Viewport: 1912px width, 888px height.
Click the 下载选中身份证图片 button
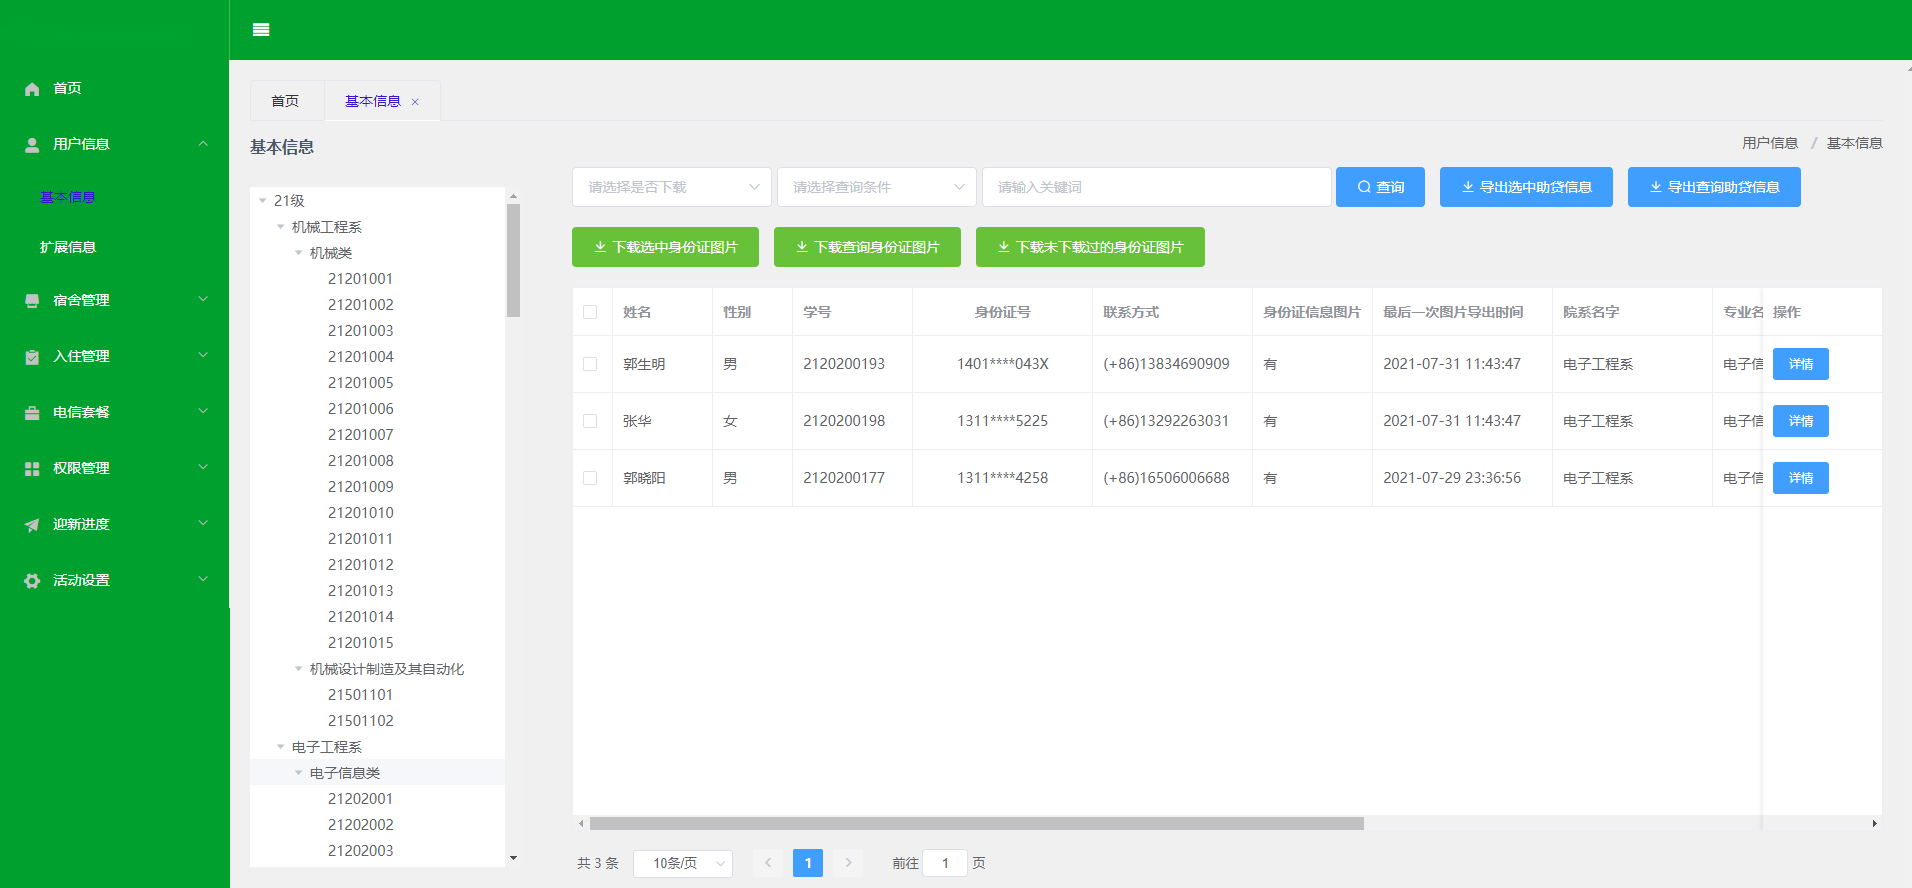[x=665, y=247]
